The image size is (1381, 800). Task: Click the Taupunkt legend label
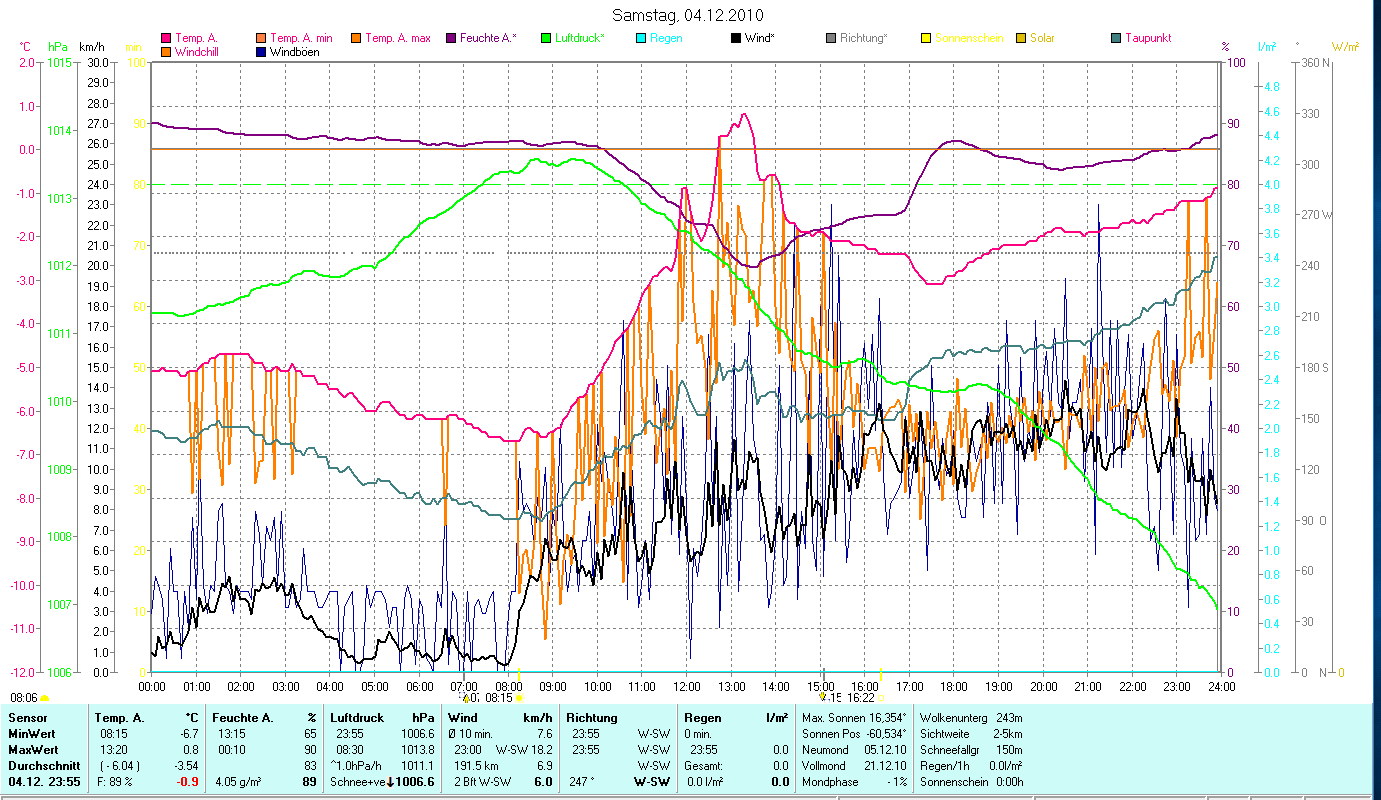1147,39
